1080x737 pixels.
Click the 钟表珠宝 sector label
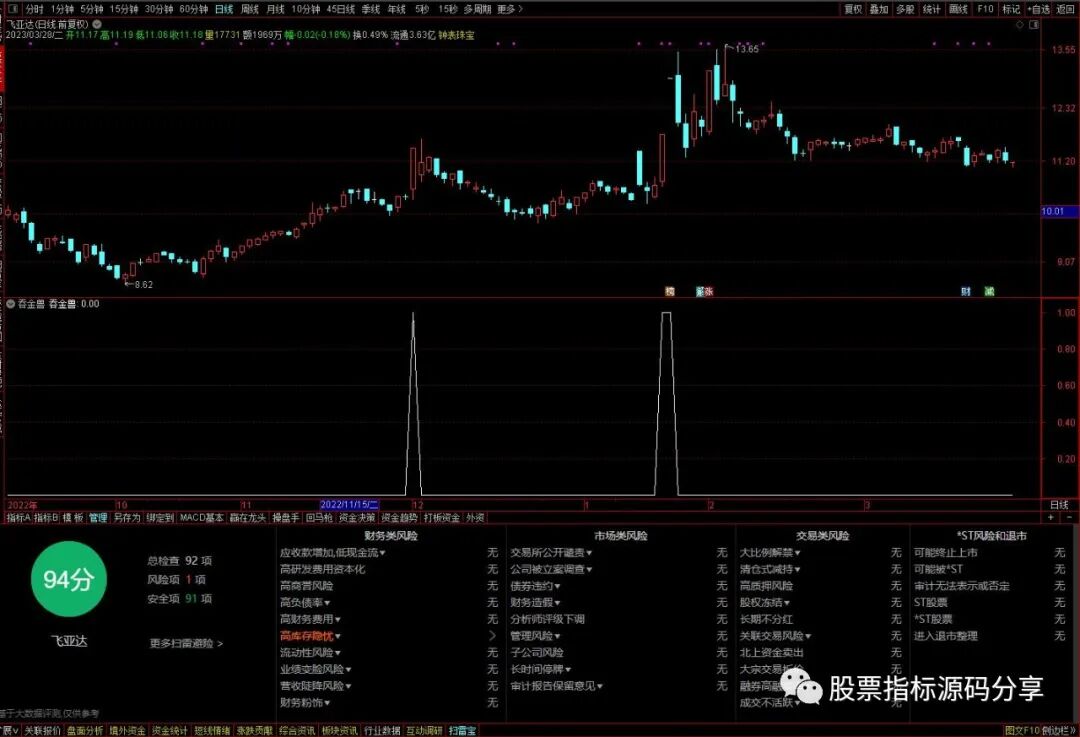456,34
